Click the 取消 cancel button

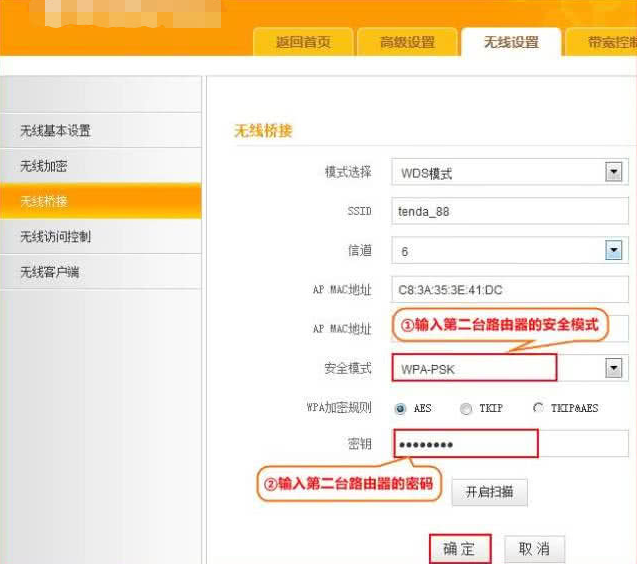534,549
